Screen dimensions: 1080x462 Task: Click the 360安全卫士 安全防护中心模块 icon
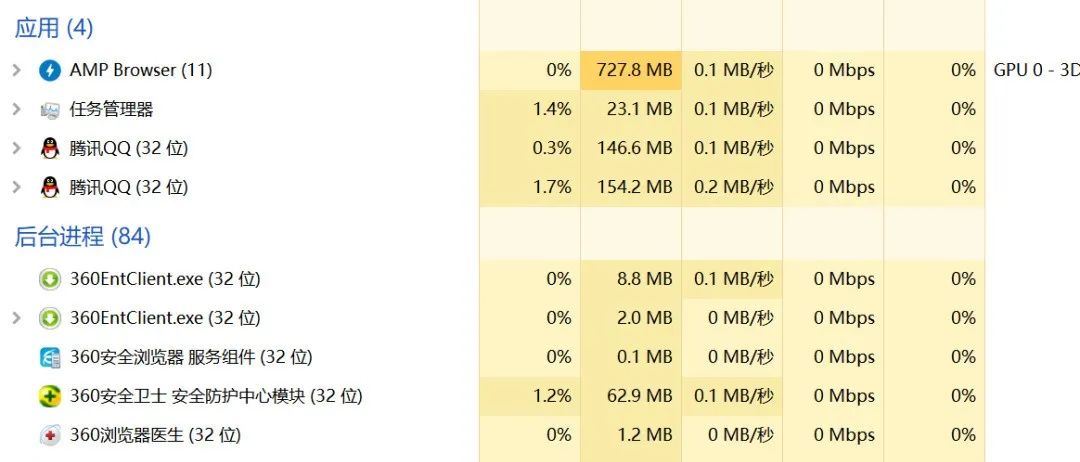(50, 396)
